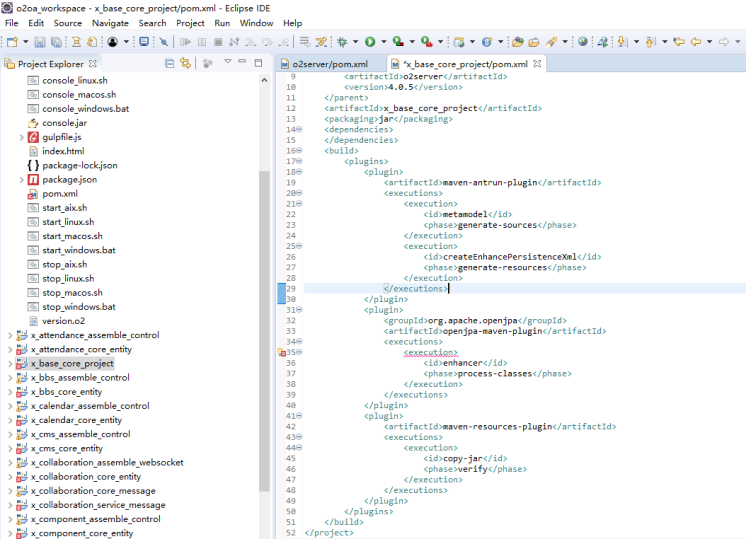The image size is (746, 539).
Task: Click the Resume debug icon
Action: (x=186, y=42)
